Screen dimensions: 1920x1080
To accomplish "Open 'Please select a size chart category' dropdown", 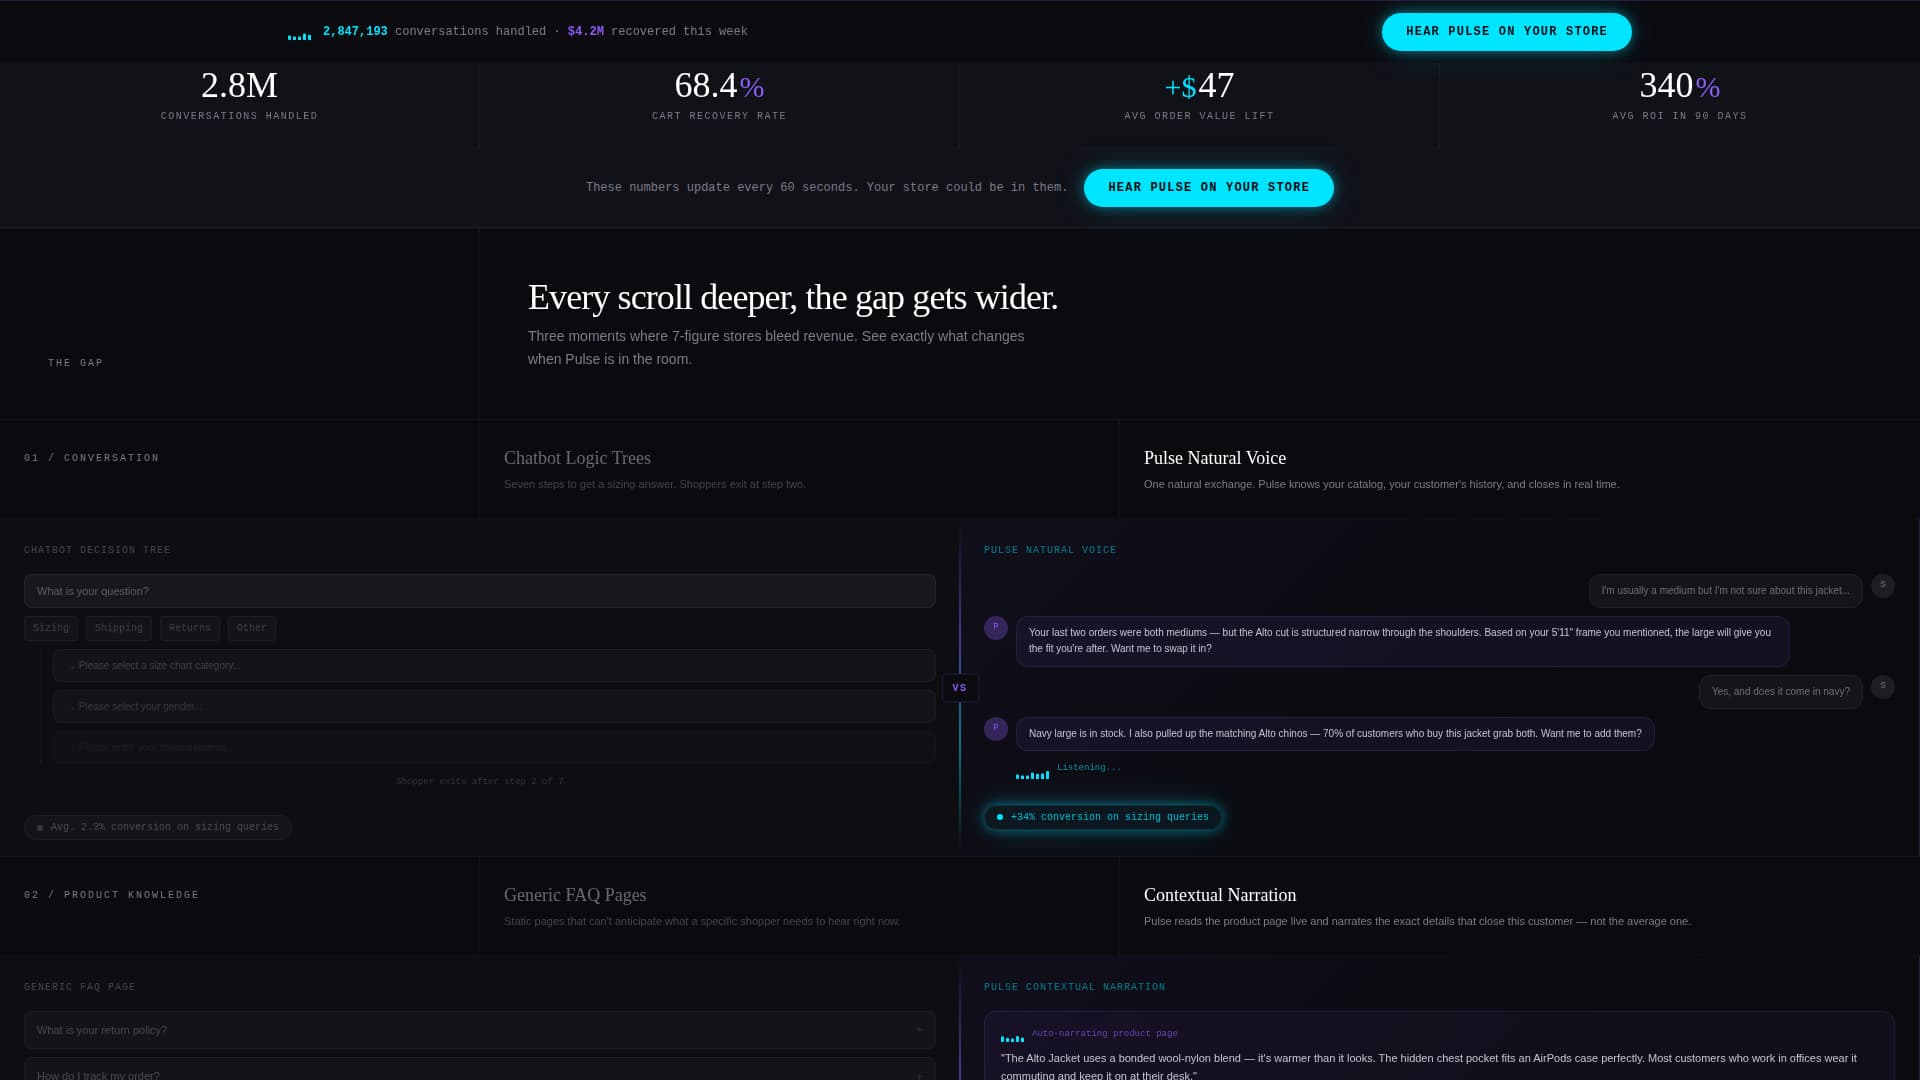I will (494, 666).
